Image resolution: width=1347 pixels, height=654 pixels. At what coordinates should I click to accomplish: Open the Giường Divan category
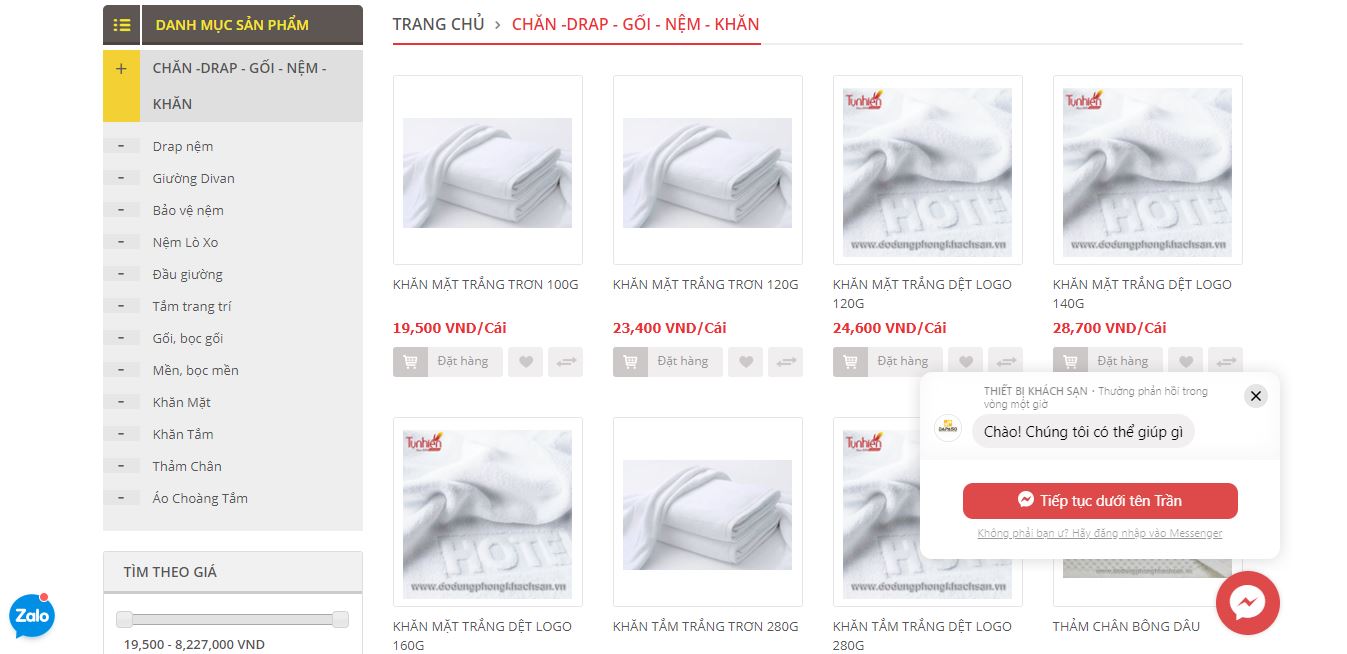click(194, 178)
